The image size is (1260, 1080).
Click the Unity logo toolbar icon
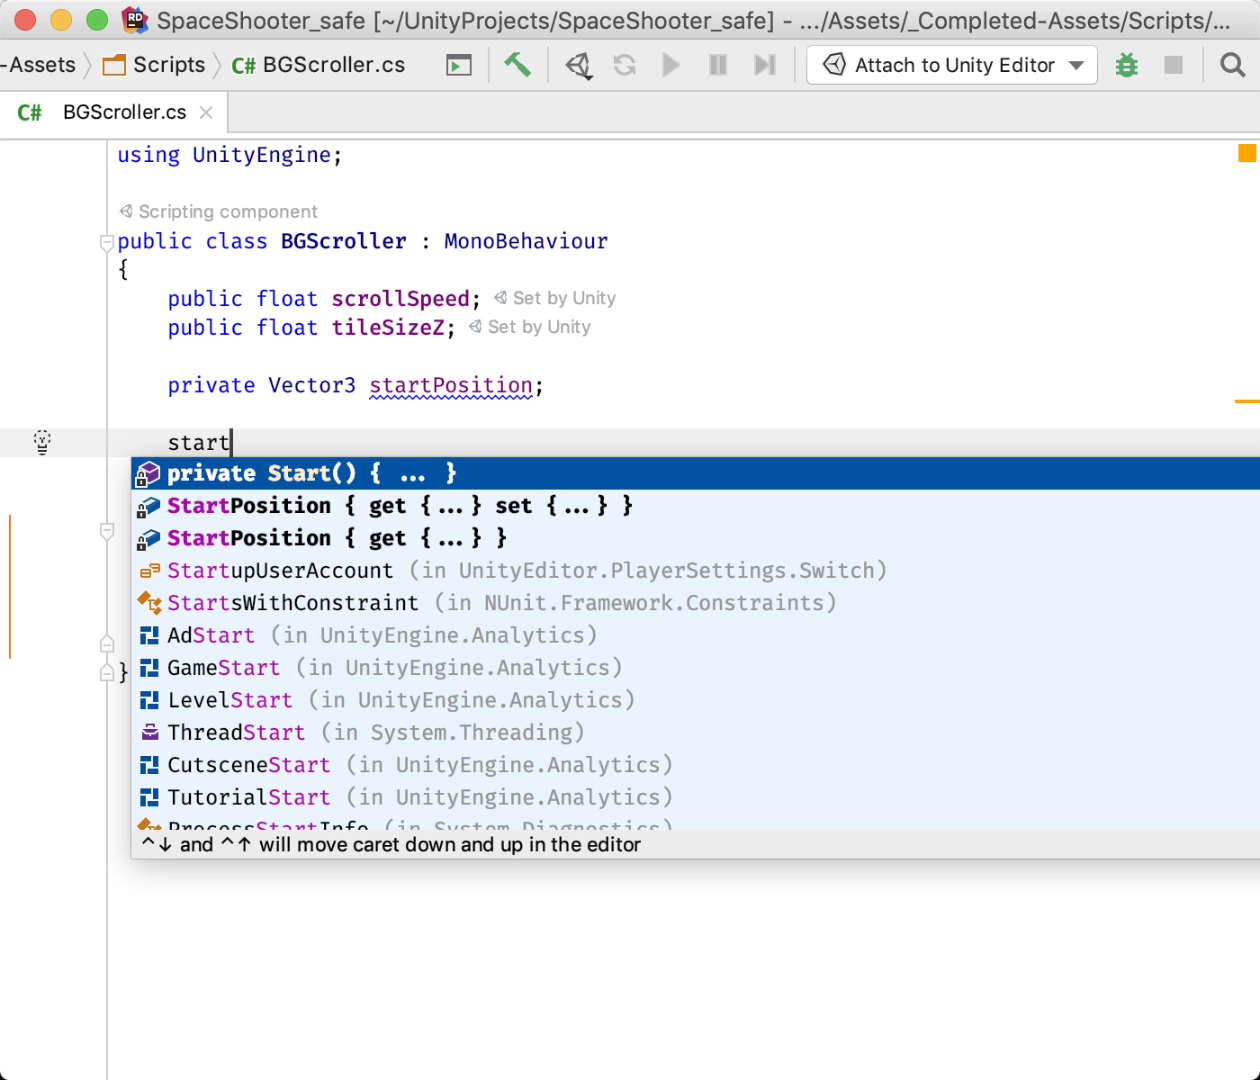[578, 66]
